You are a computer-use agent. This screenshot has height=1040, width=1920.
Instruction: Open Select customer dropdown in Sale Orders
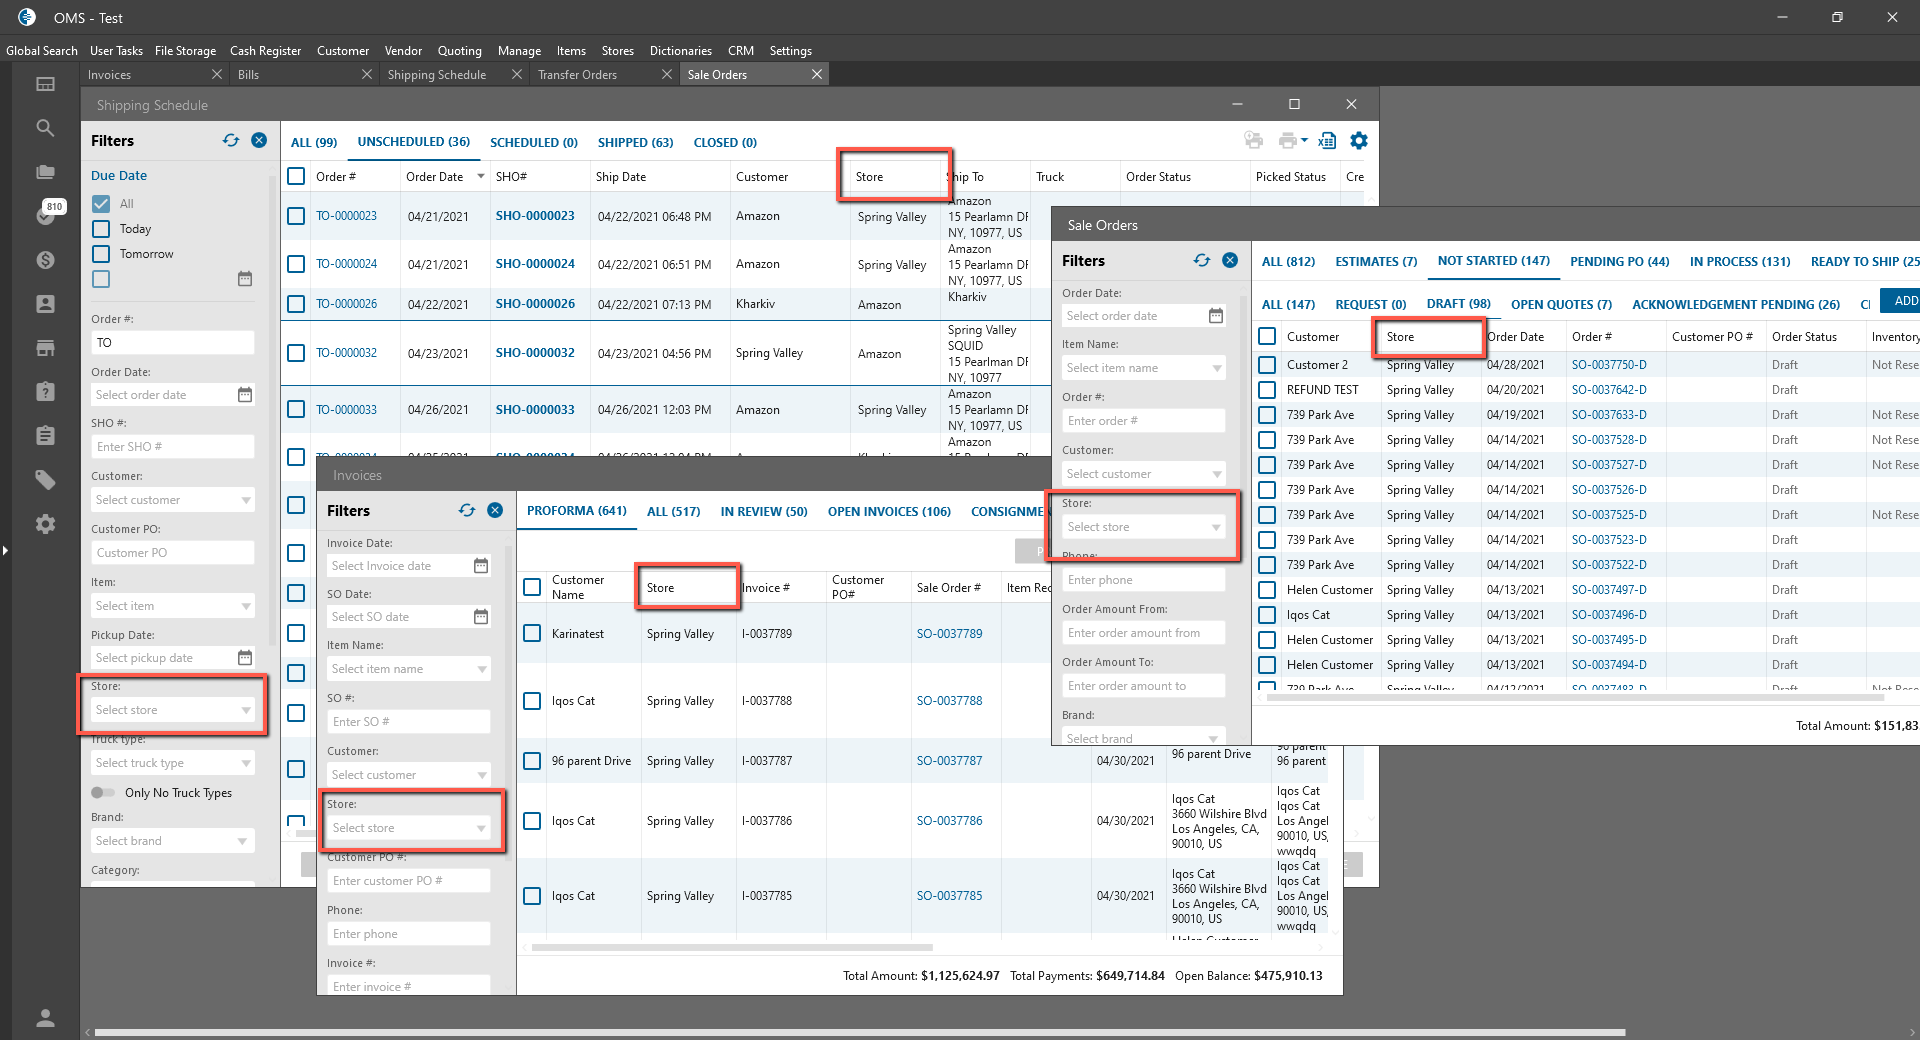click(x=1143, y=474)
